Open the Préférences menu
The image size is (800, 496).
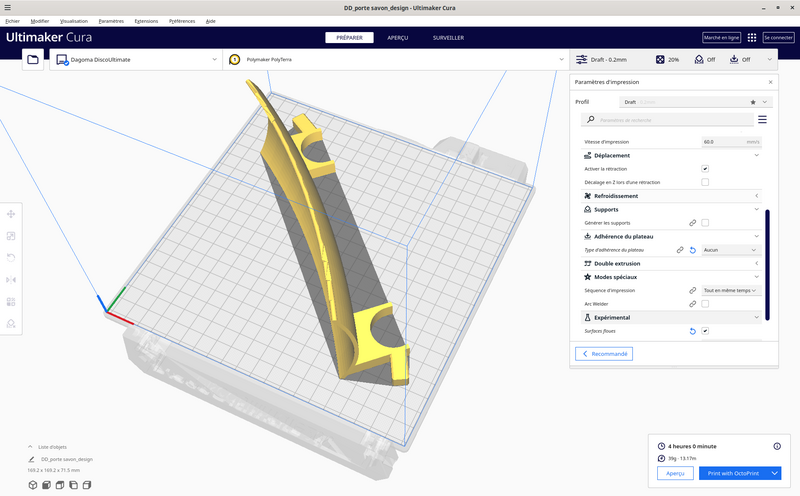click(182, 21)
